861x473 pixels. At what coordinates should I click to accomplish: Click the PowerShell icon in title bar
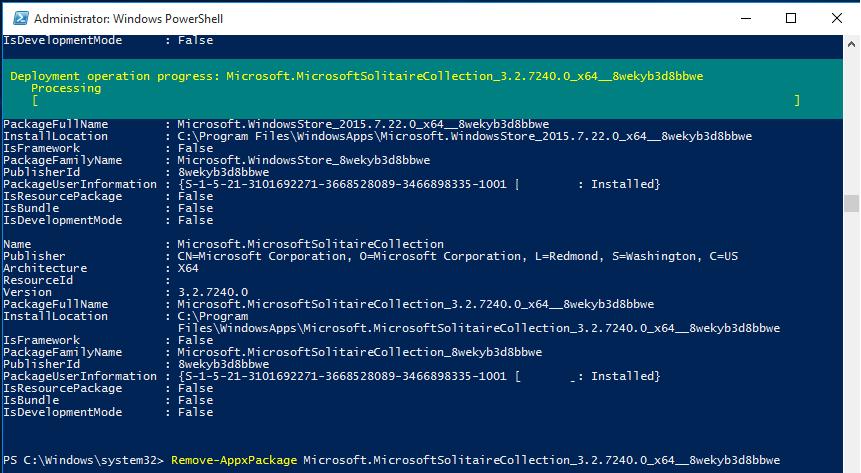pyautogui.click(x=21, y=18)
